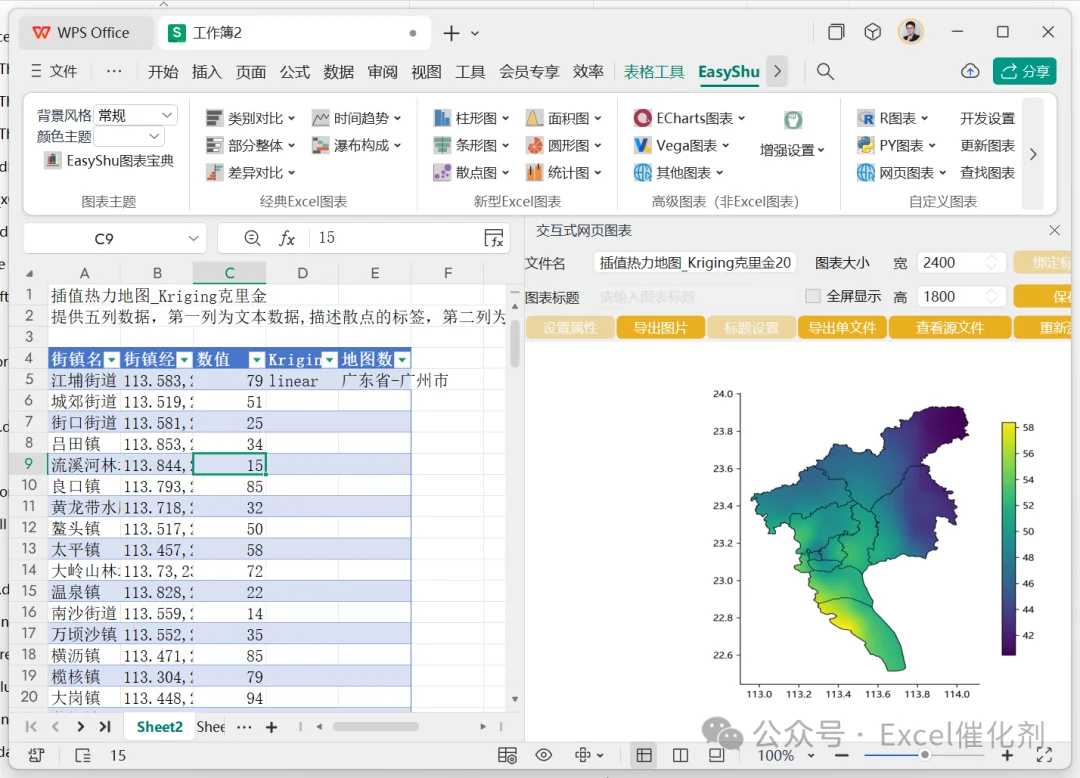This screenshot has width=1080, height=778.
Task: Click the zoom out minus icon
Action: [x=841, y=755]
